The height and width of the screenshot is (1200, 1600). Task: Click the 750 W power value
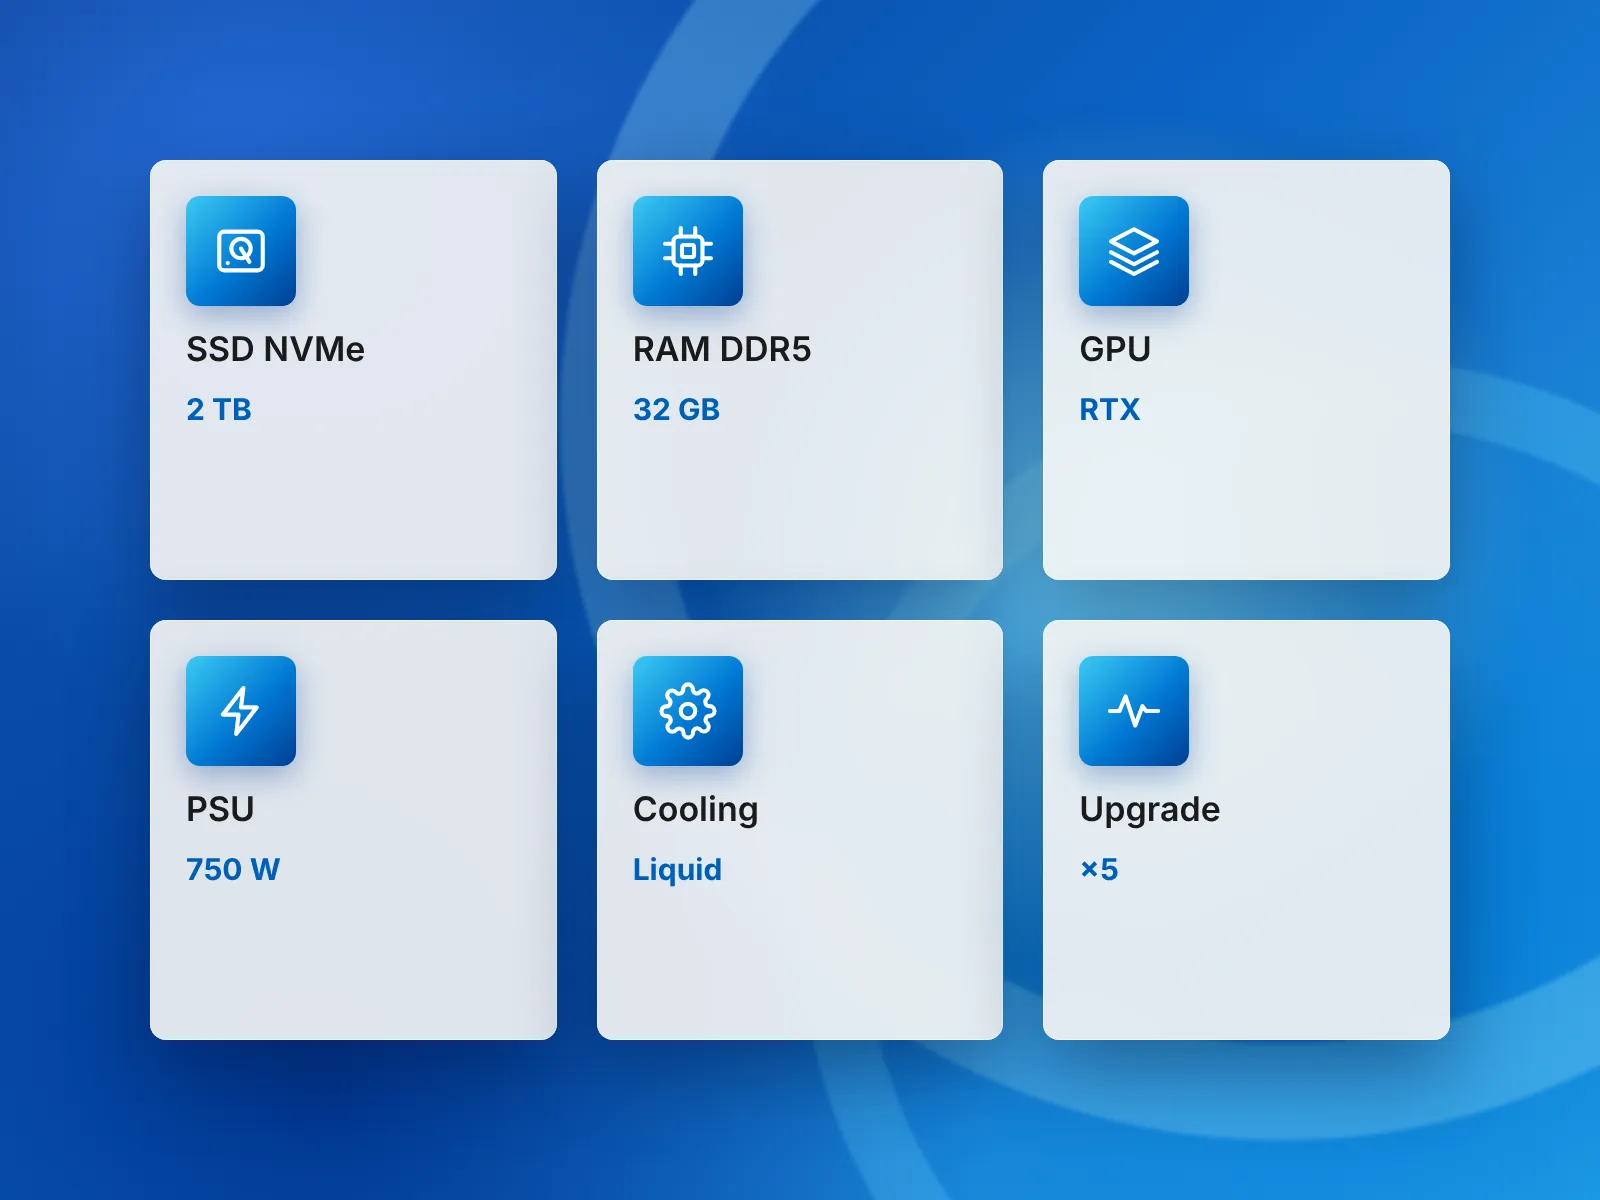(233, 869)
